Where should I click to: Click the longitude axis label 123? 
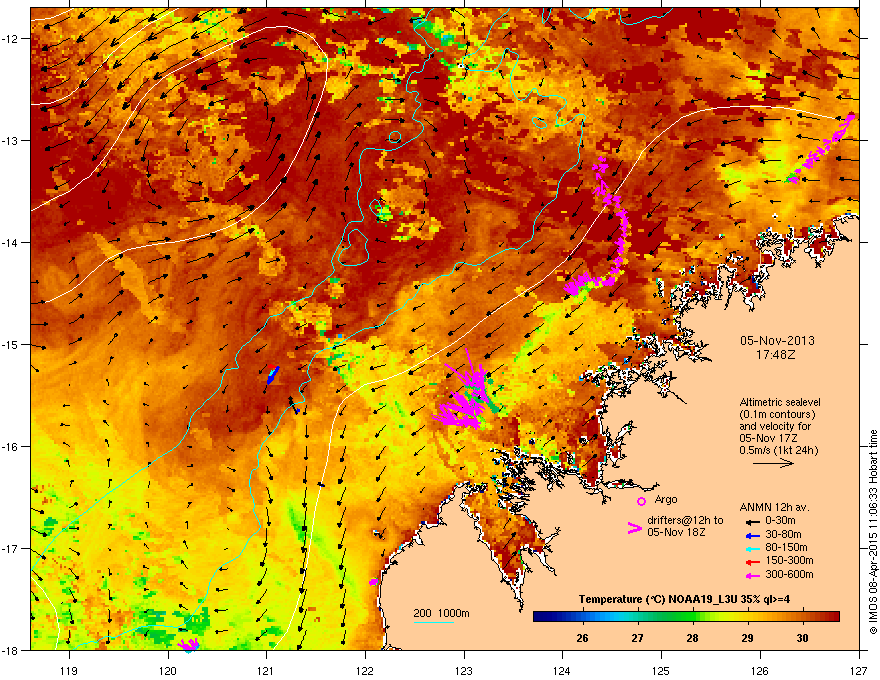click(464, 670)
